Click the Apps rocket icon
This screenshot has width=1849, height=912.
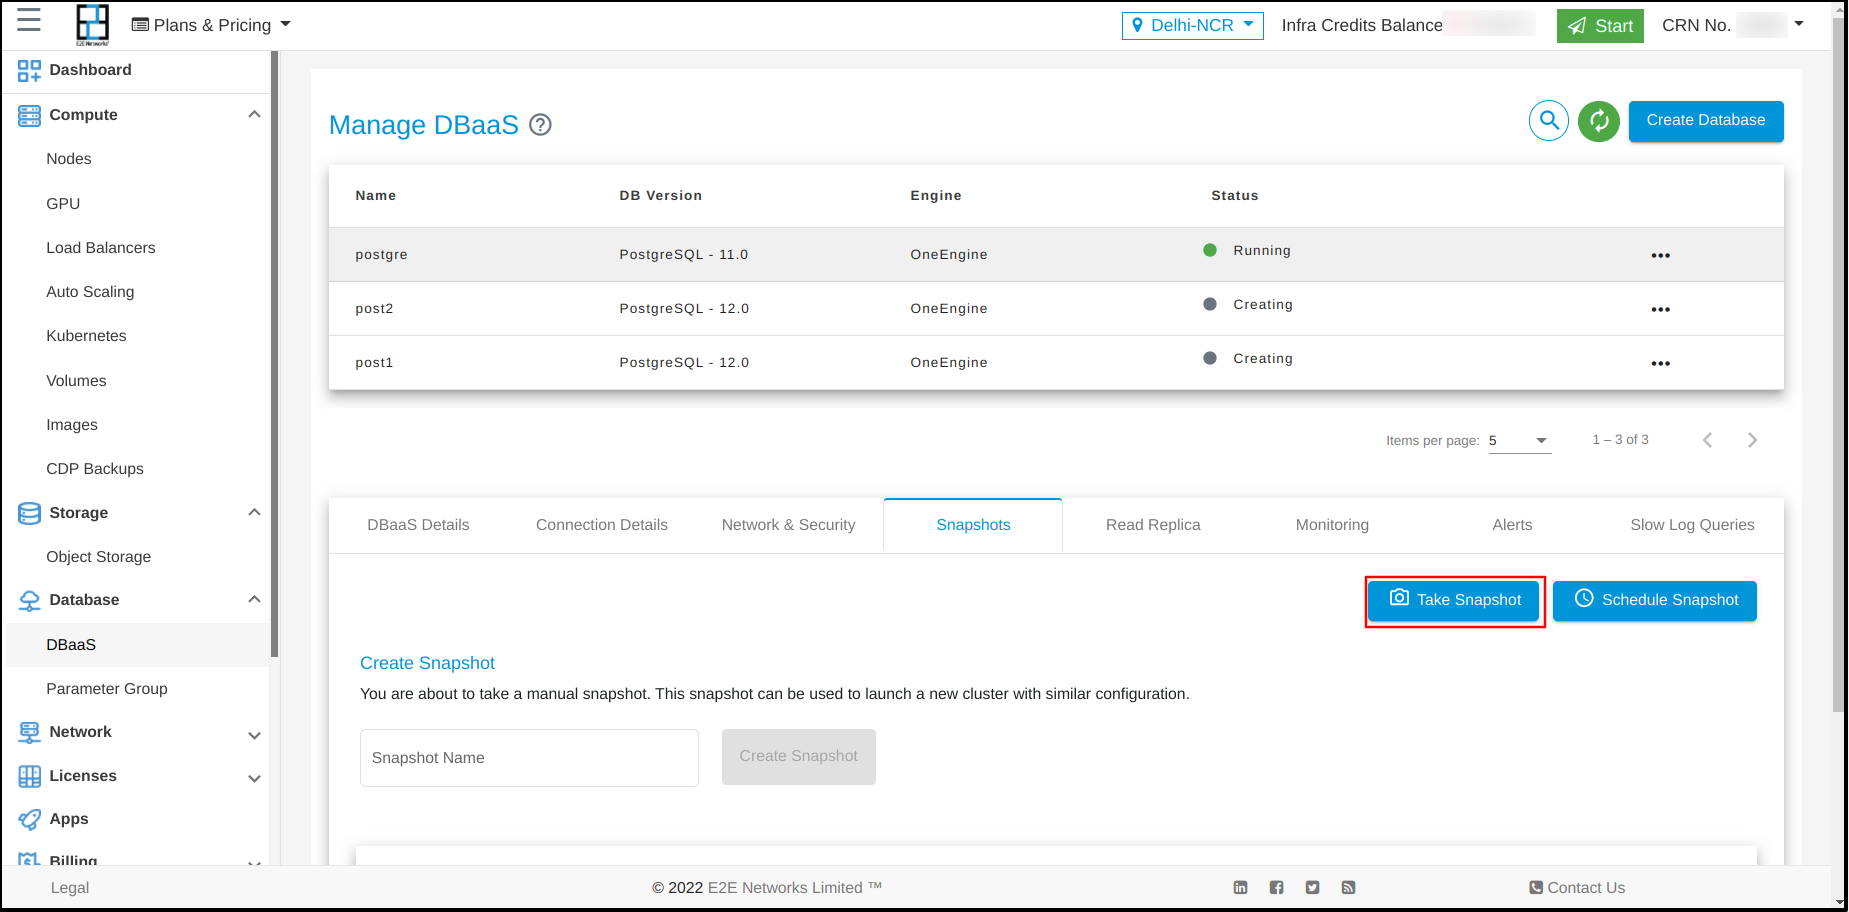pyautogui.click(x=29, y=819)
